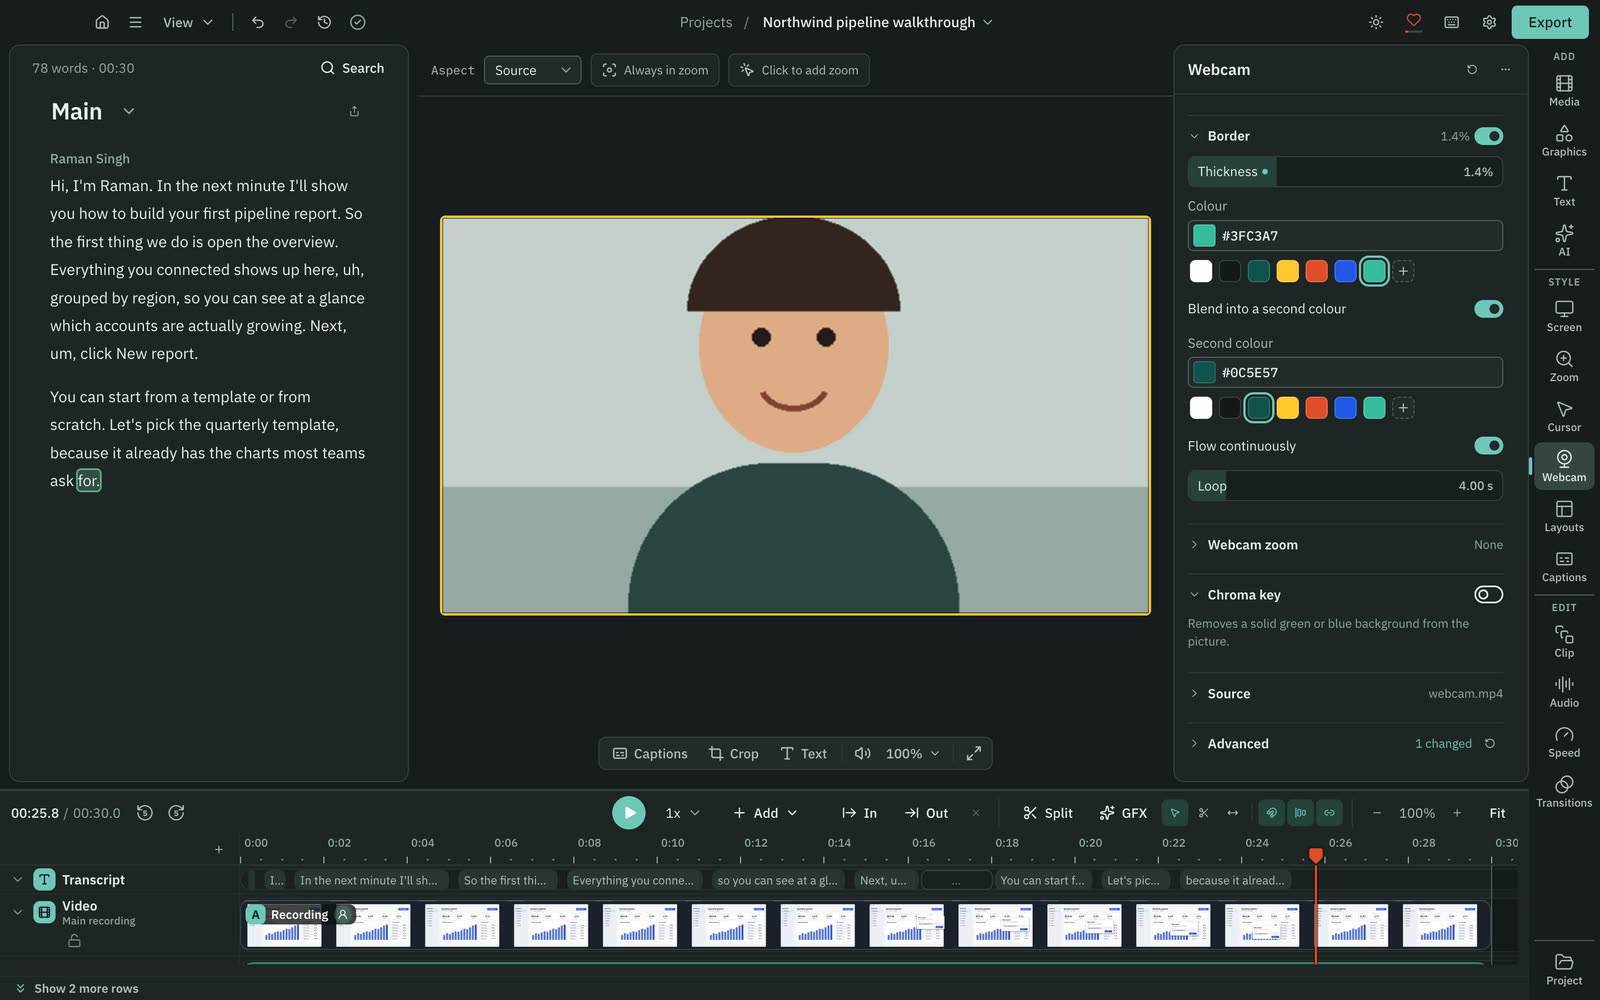The height and width of the screenshot is (1000, 1600).
Task: Expand the preview to fullscreen
Action: (x=973, y=753)
